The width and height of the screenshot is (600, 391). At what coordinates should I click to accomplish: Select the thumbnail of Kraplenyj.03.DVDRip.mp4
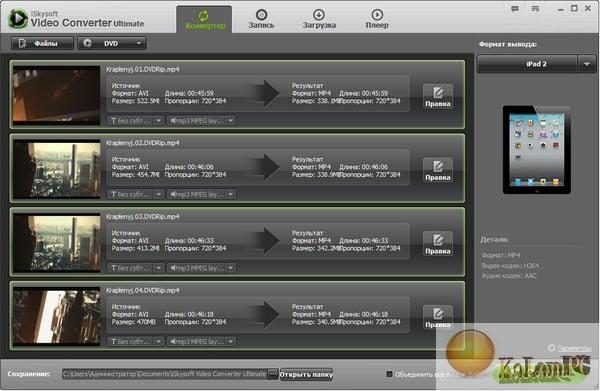(x=56, y=243)
